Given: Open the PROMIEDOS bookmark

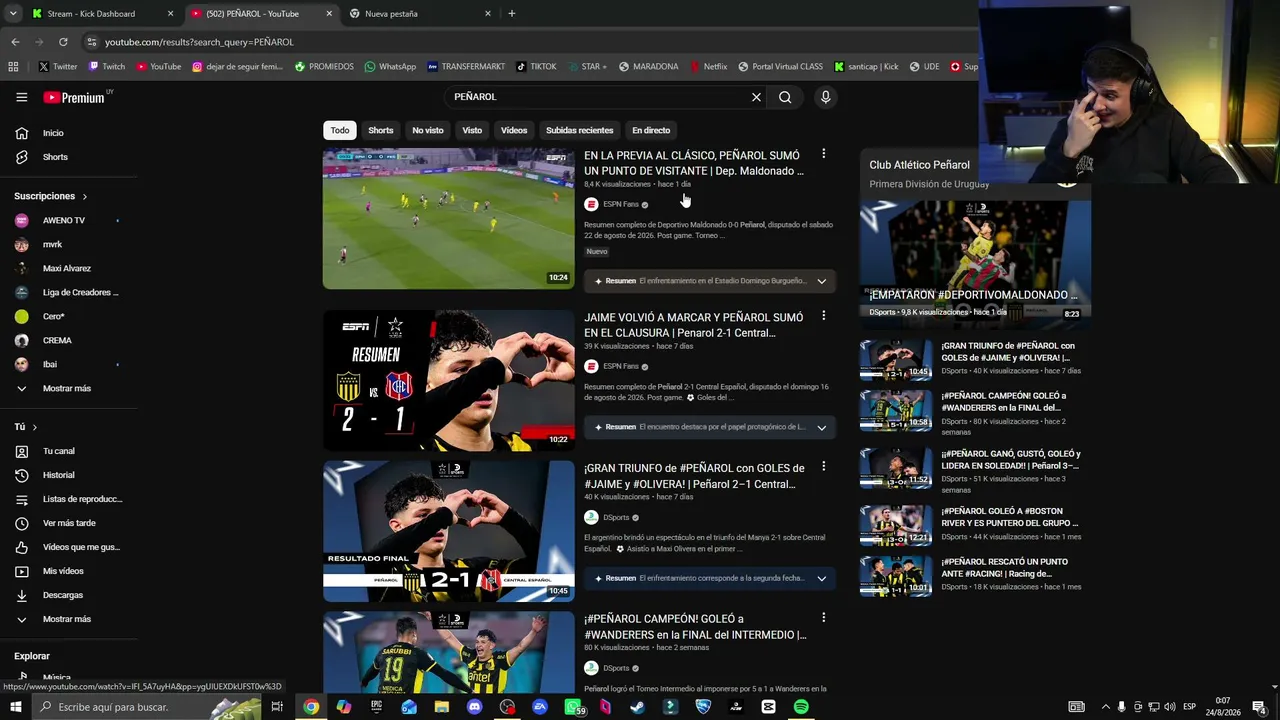Looking at the screenshot, I should pos(324,67).
